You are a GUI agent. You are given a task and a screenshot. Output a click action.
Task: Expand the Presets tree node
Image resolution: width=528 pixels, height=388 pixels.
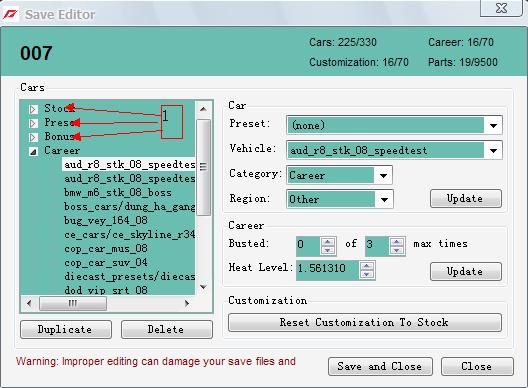tap(33, 123)
